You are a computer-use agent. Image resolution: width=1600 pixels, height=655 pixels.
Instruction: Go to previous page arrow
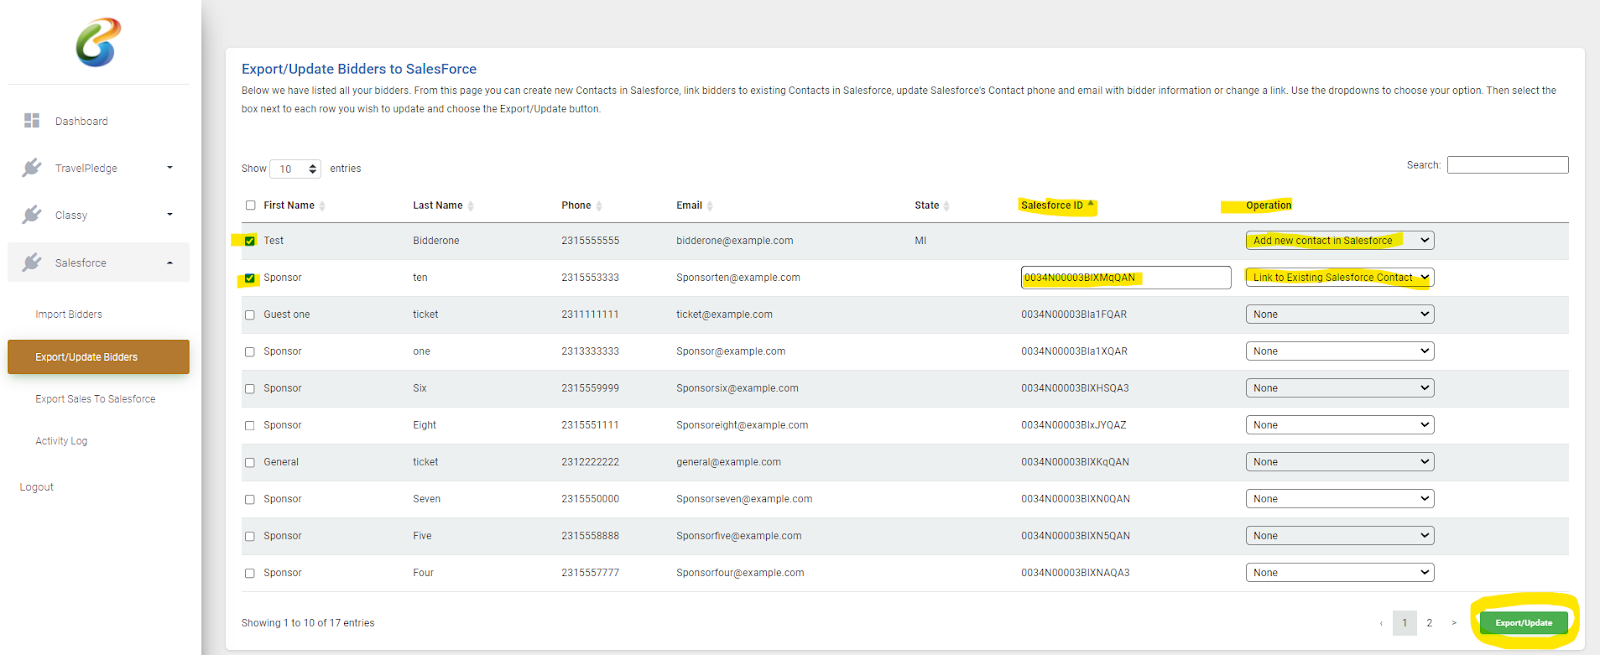tap(1381, 623)
